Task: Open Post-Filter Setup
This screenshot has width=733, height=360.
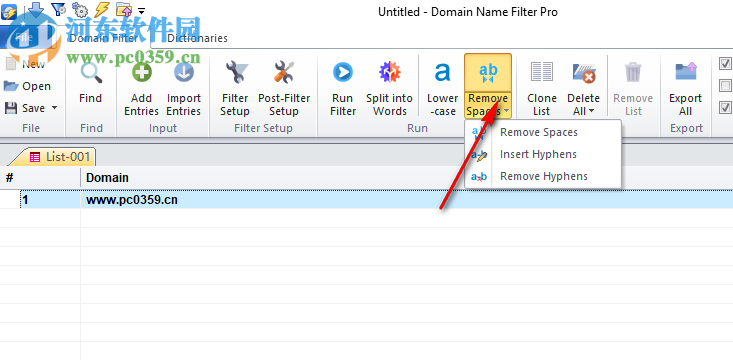Action: click(284, 88)
